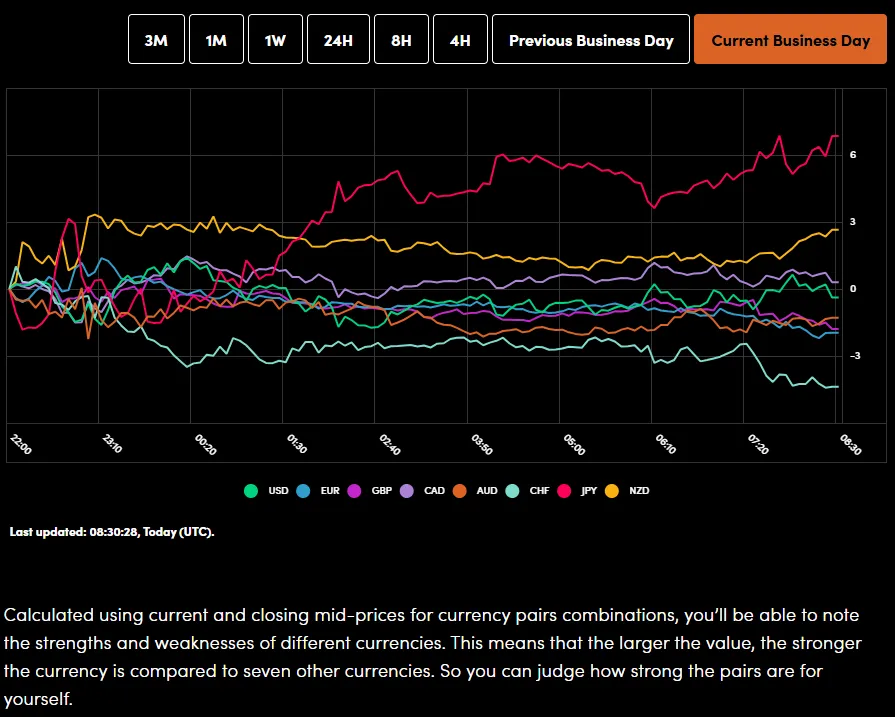Open the Previous Business Day view
This screenshot has height=717, width=895.
[x=591, y=40]
